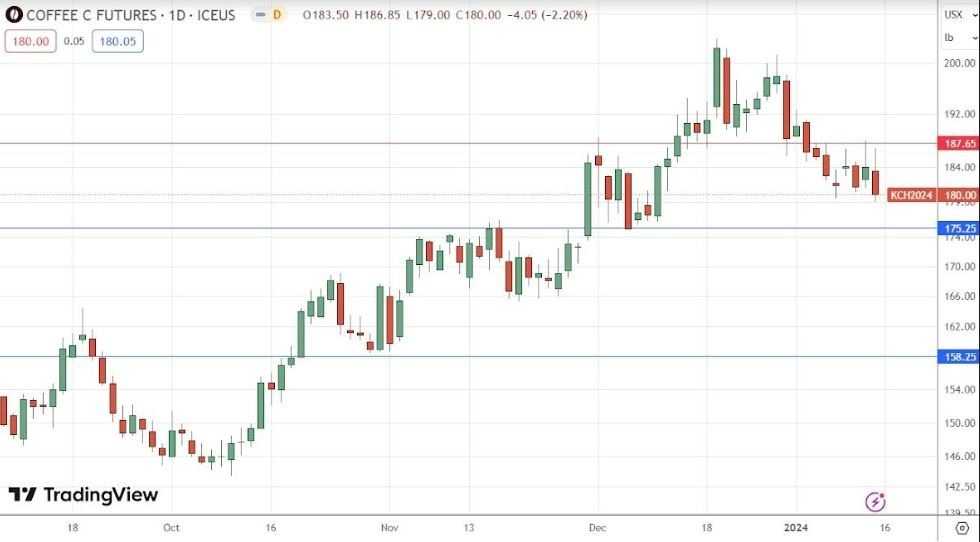The height and width of the screenshot is (542, 980).
Task: Click the blue 158.25 price level label
Action: (958, 357)
